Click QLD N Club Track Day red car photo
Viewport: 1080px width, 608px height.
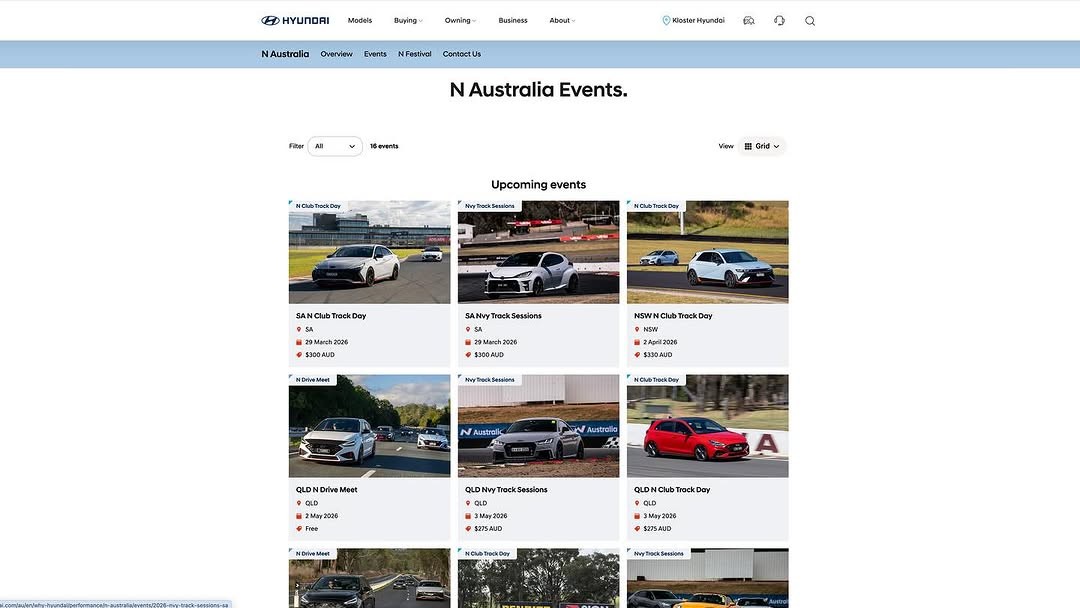707,426
